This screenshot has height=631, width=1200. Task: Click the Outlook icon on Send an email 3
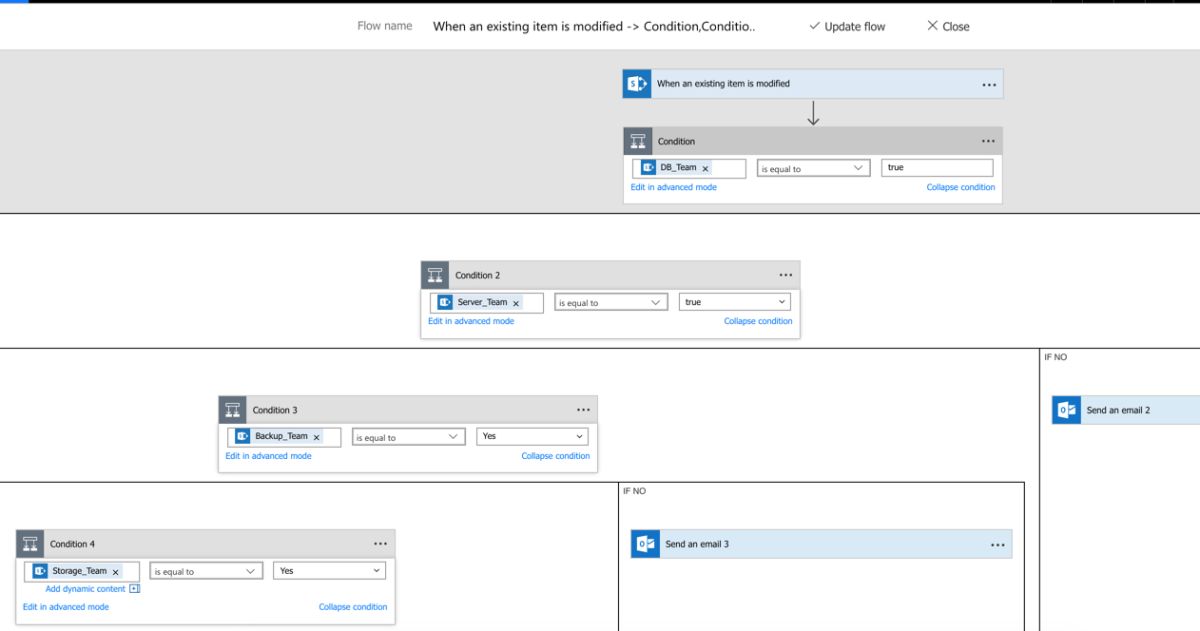pyautogui.click(x=646, y=544)
